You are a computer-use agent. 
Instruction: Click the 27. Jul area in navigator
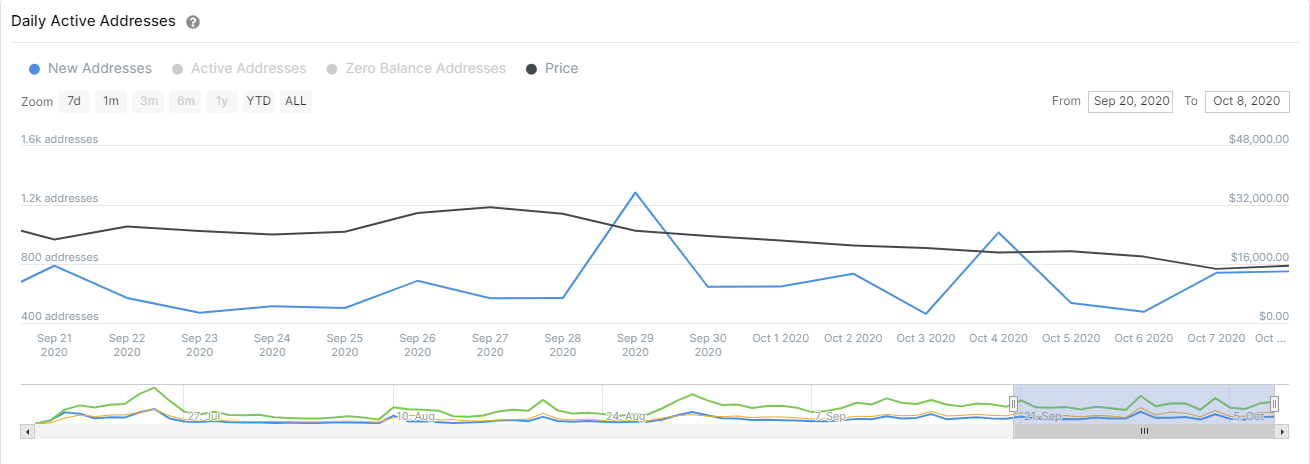point(203,414)
